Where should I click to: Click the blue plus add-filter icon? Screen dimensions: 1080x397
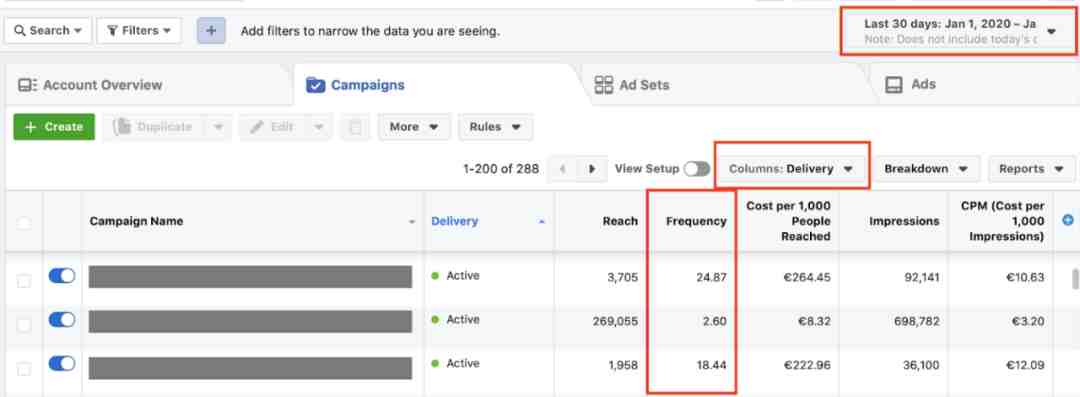[211, 31]
